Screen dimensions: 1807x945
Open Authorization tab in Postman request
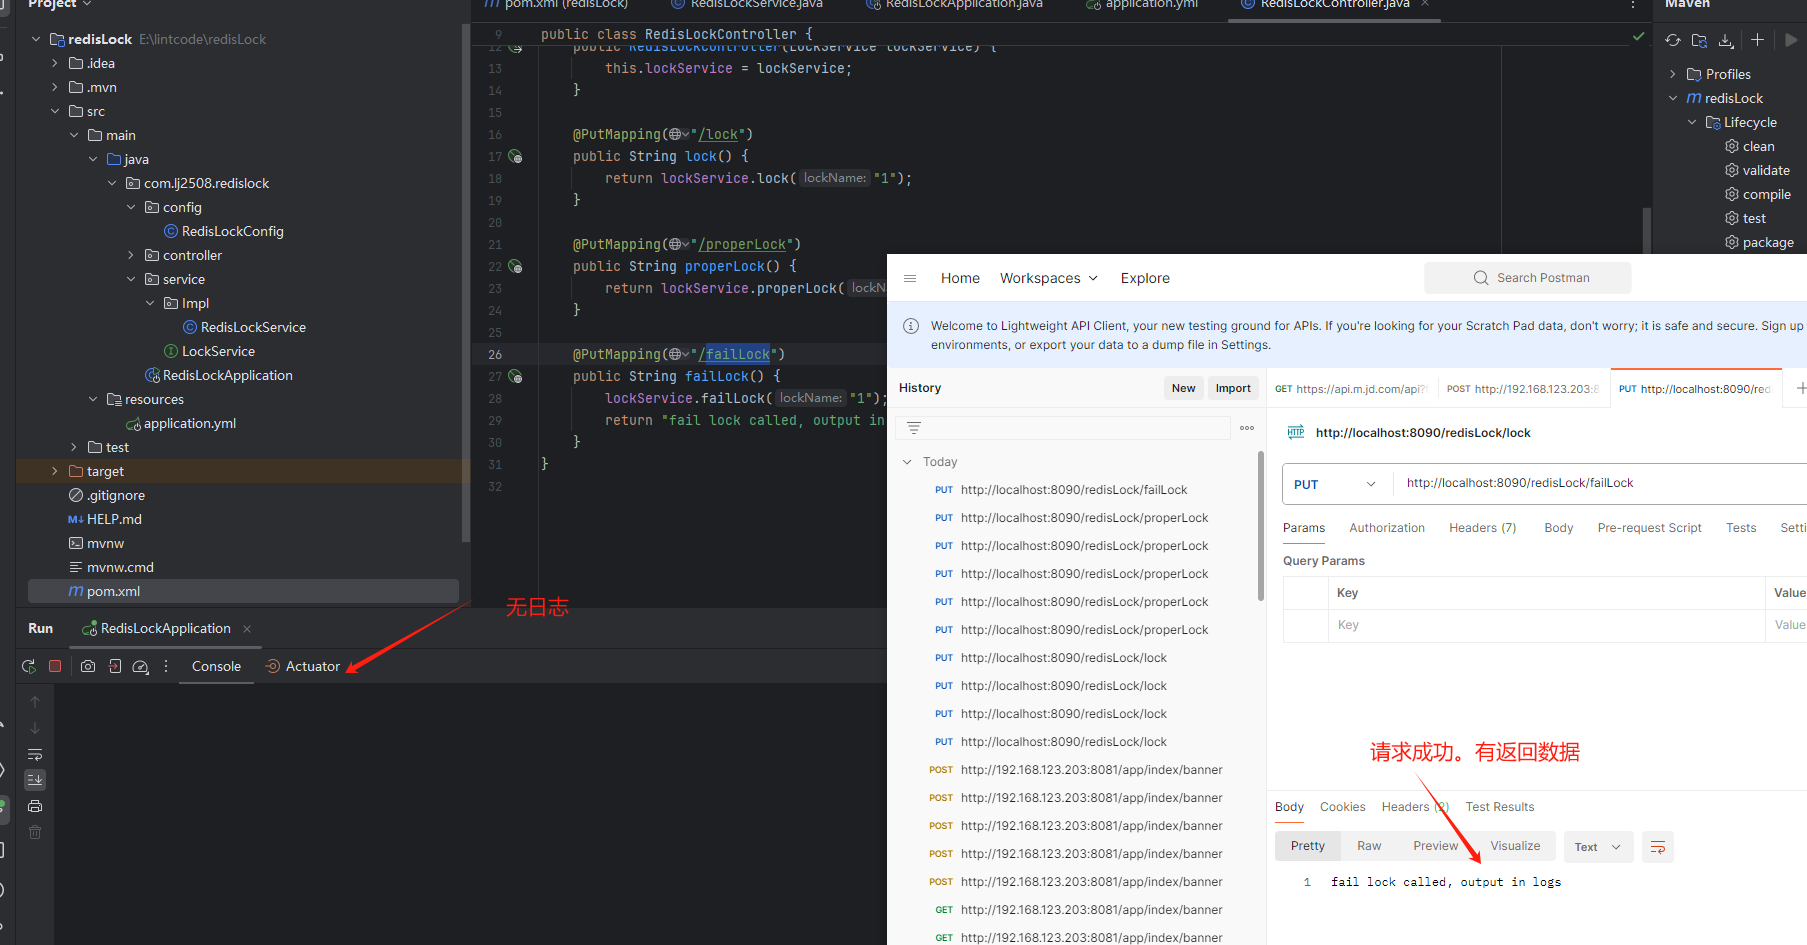[1387, 528]
